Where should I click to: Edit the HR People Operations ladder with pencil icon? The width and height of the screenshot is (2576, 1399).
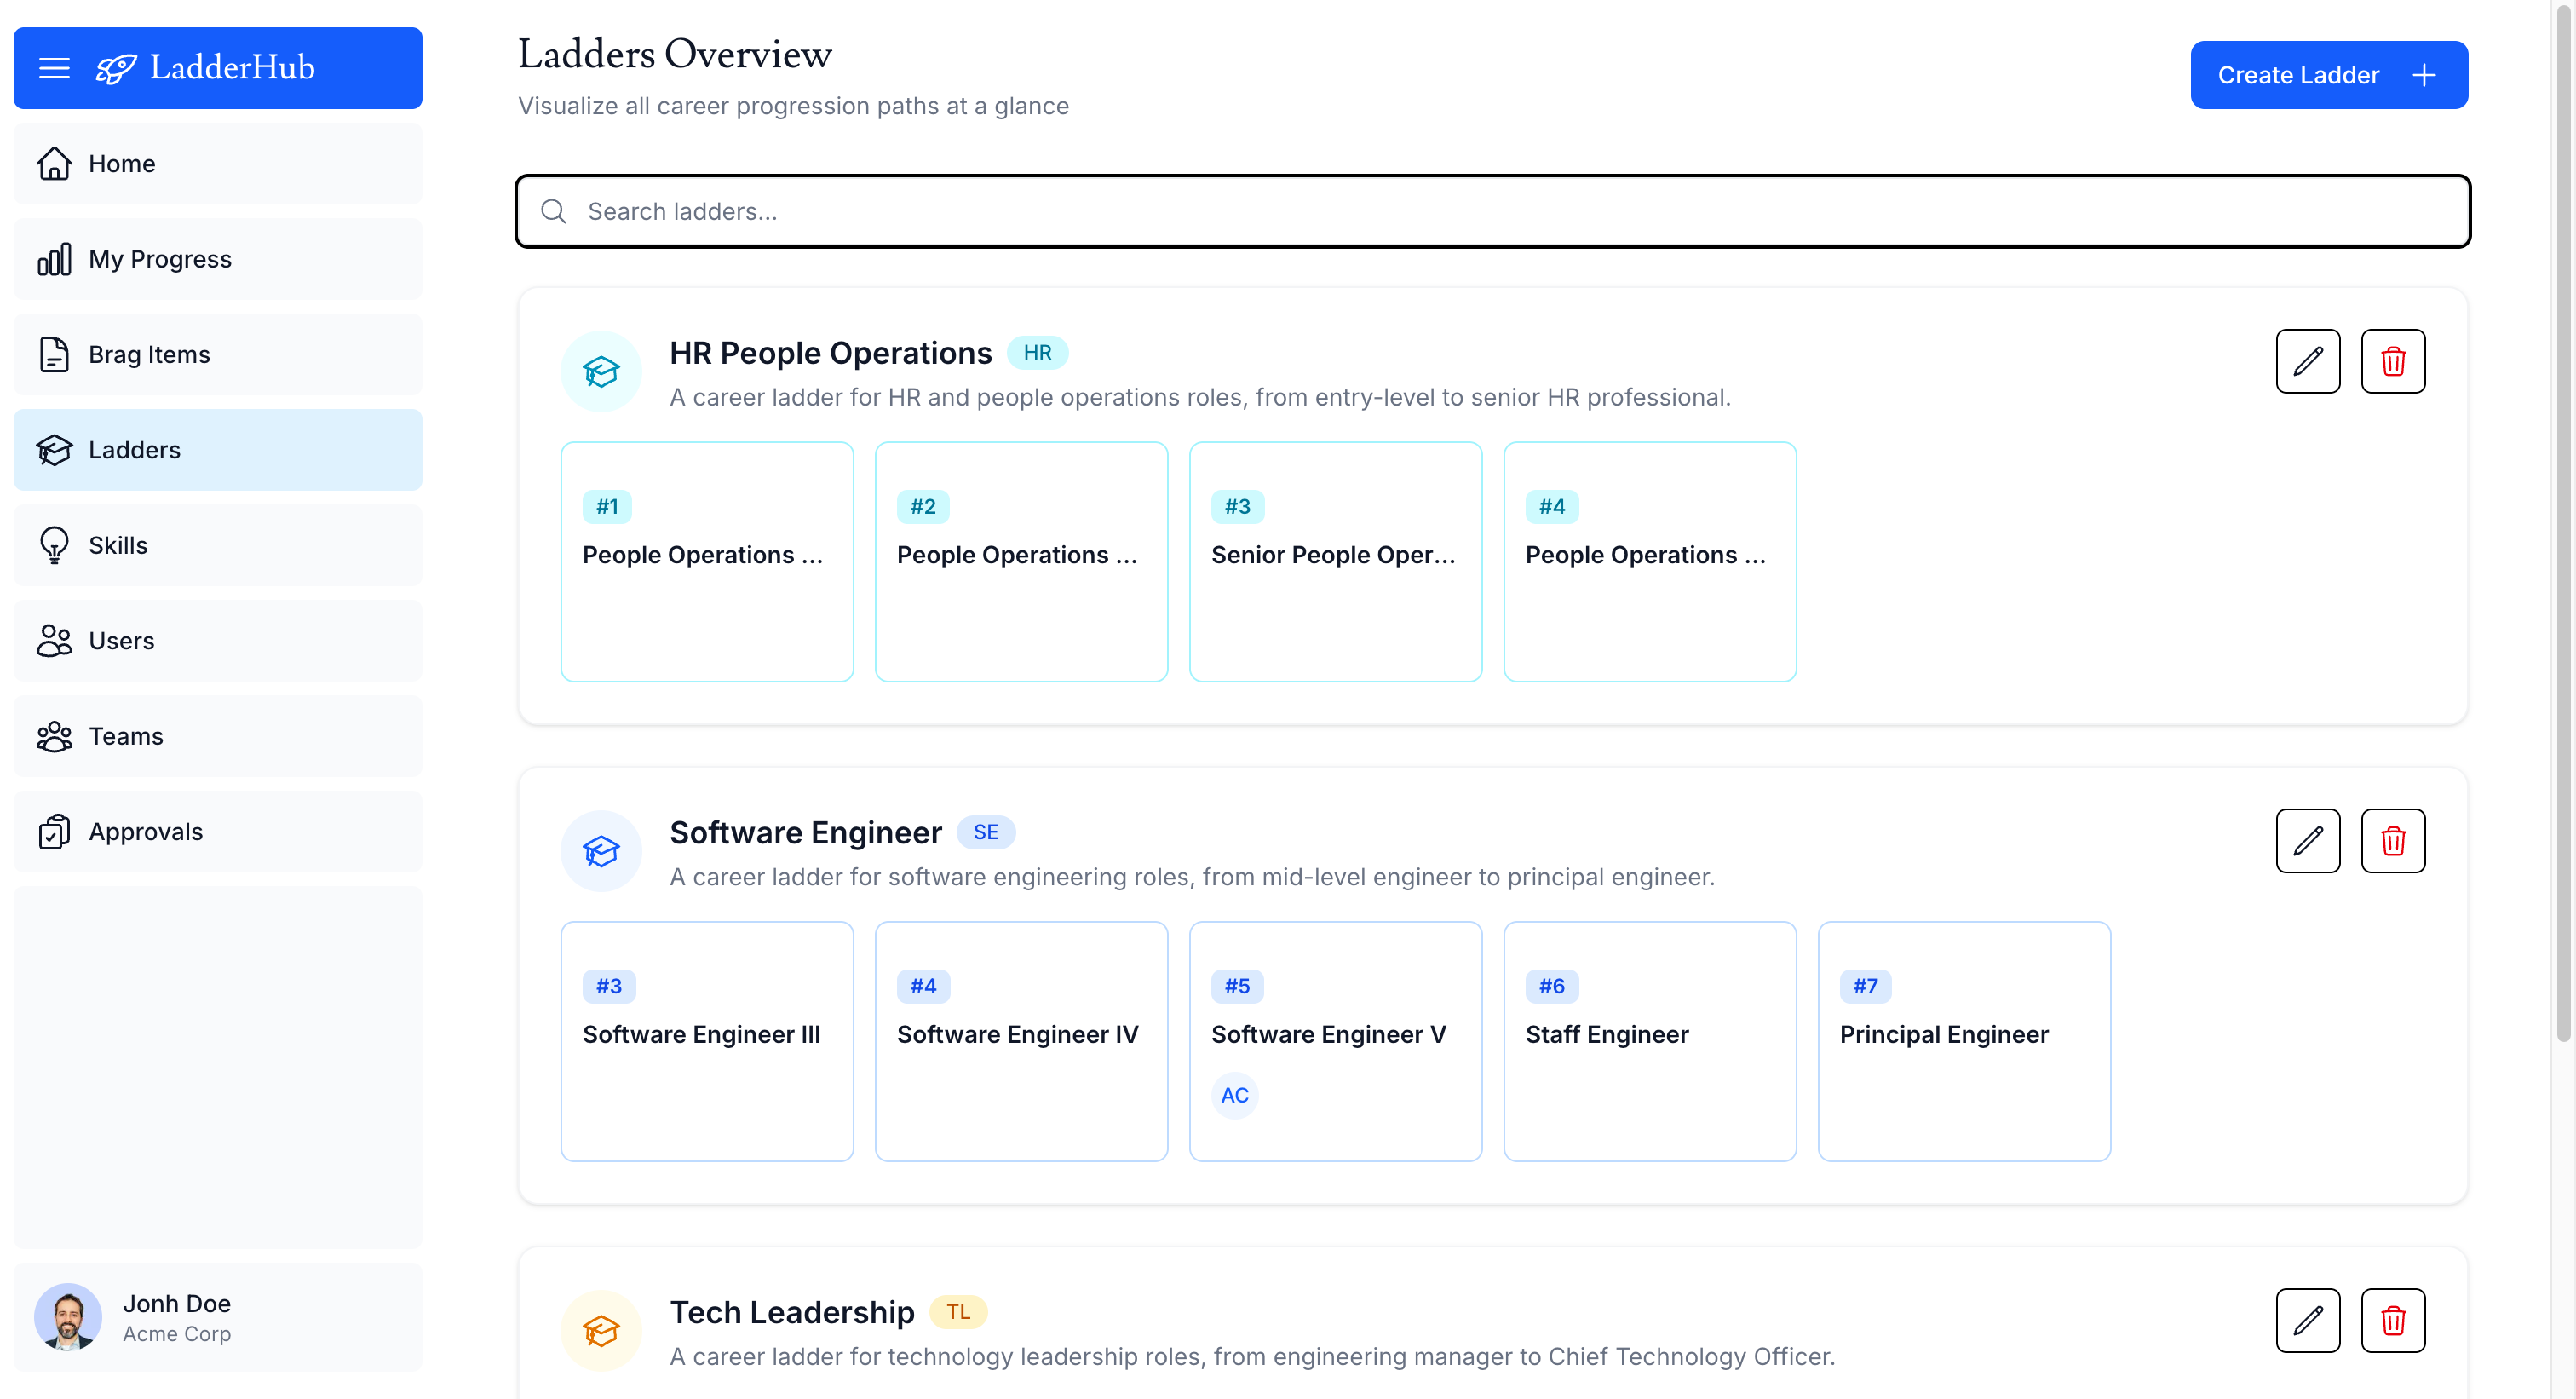(2308, 361)
